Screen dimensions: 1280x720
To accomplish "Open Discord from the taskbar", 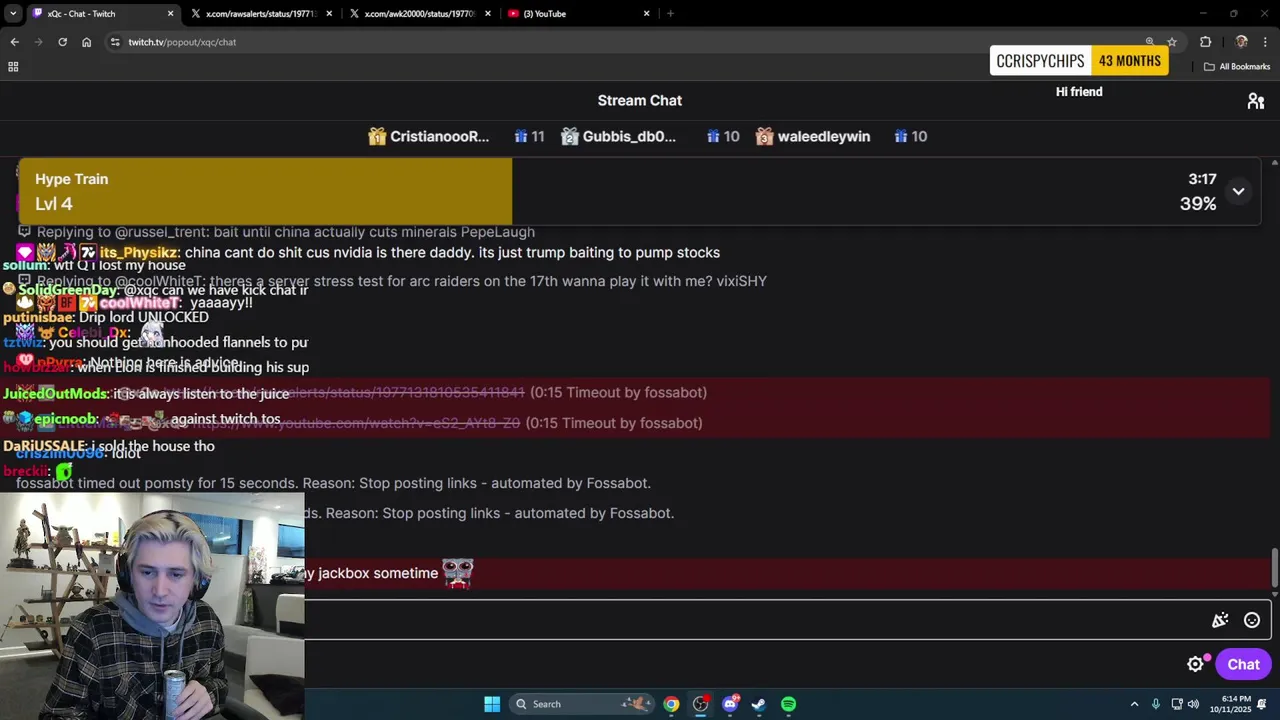I will (x=730, y=704).
